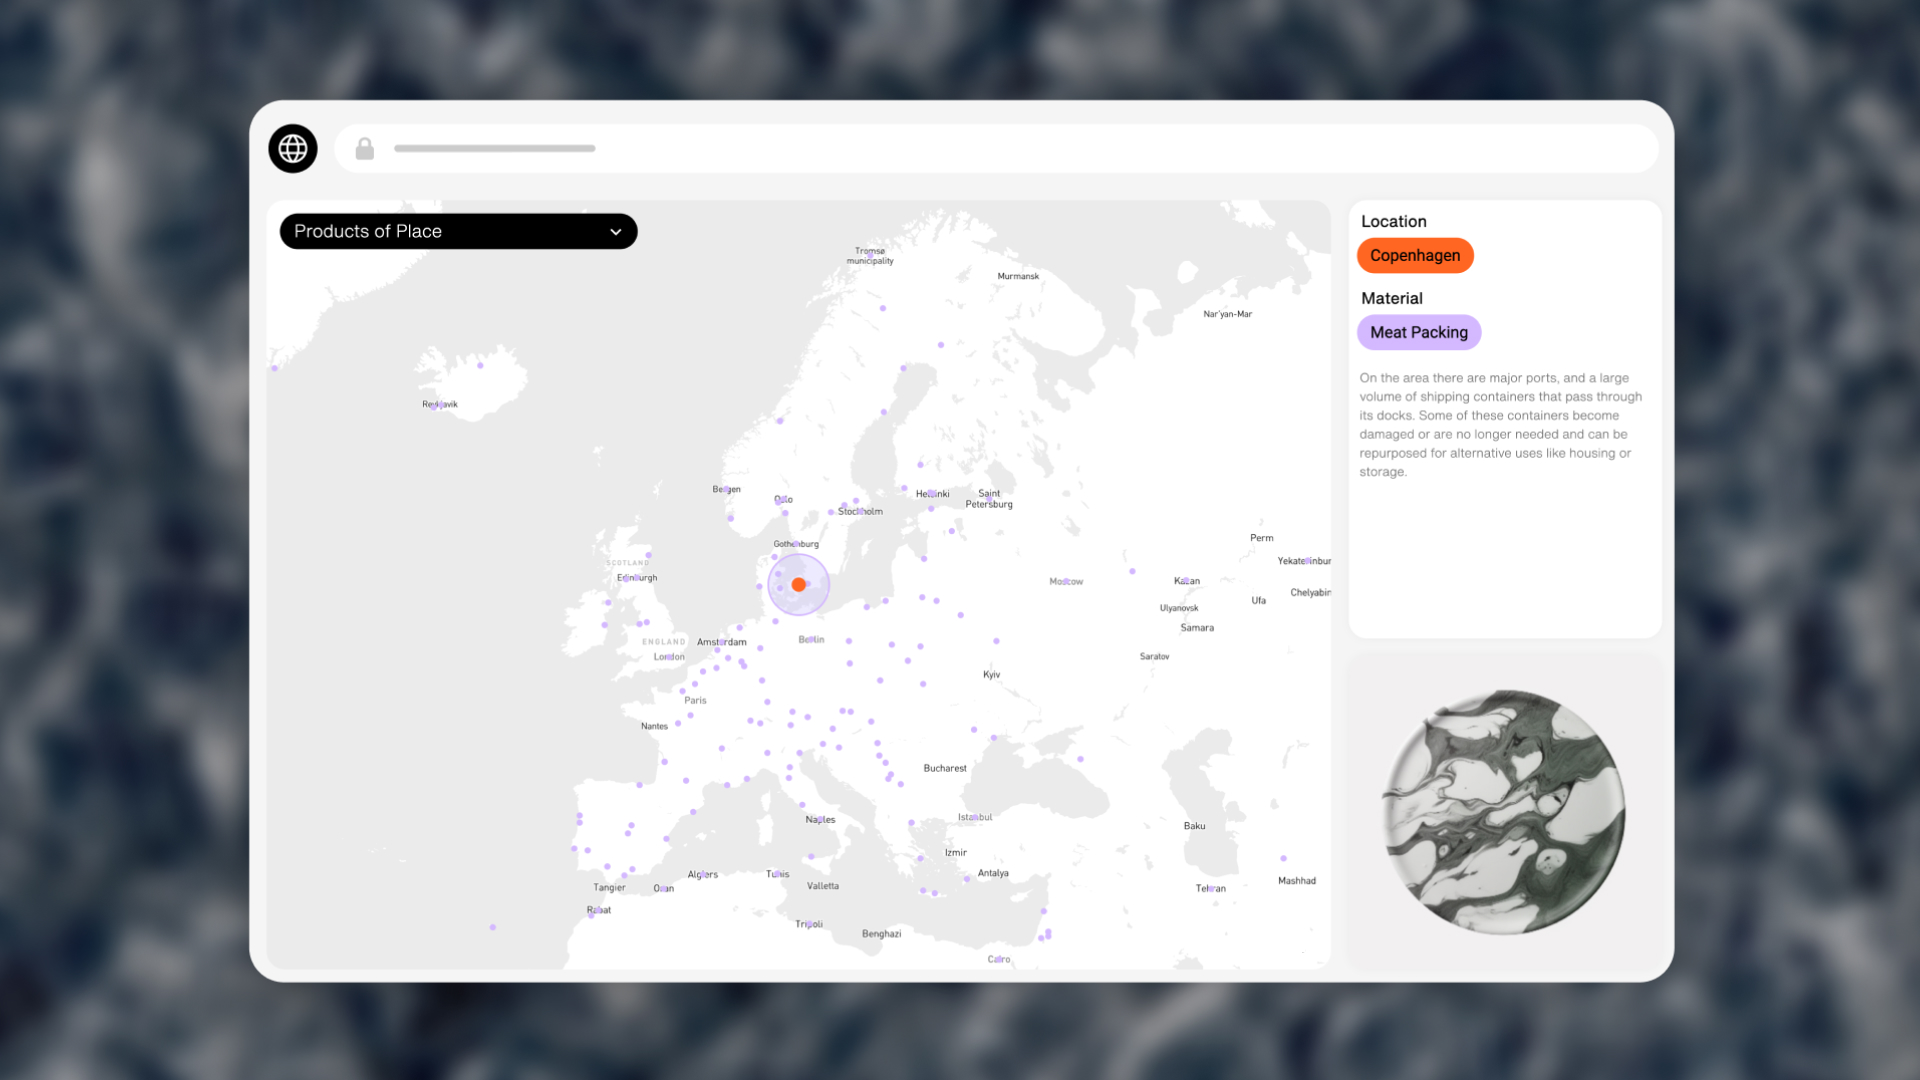The height and width of the screenshot is (1080, 1920).
Task: Expand the dropdown chevron arrow
Action: (616, 232)
